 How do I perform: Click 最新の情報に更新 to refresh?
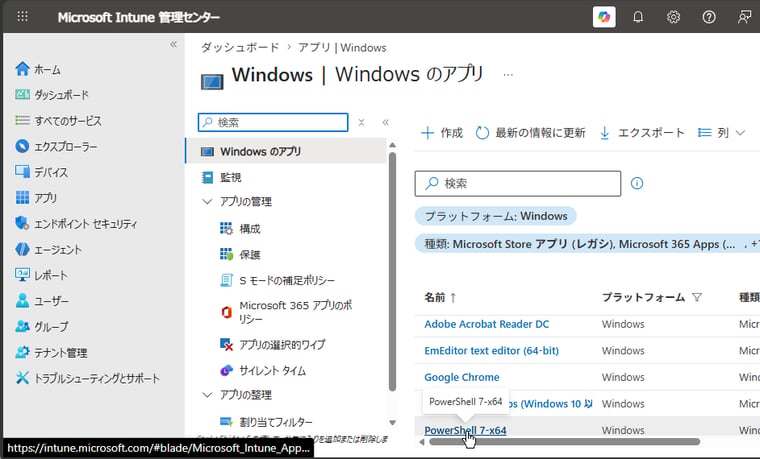(530, 132)
